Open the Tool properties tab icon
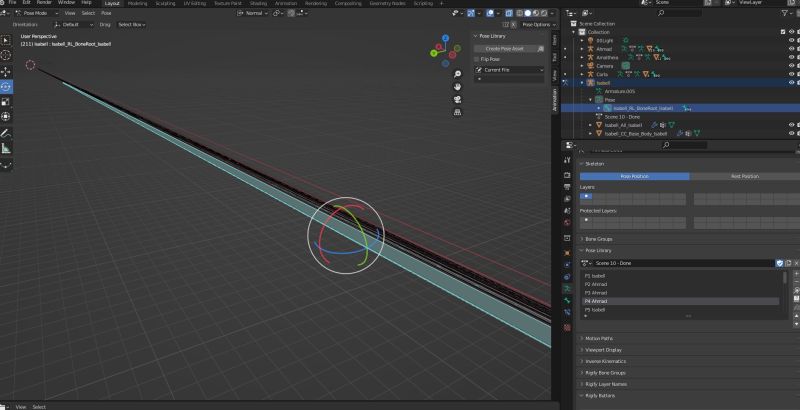The width and height of the screenshot is (800, 410). pos(567,160)
